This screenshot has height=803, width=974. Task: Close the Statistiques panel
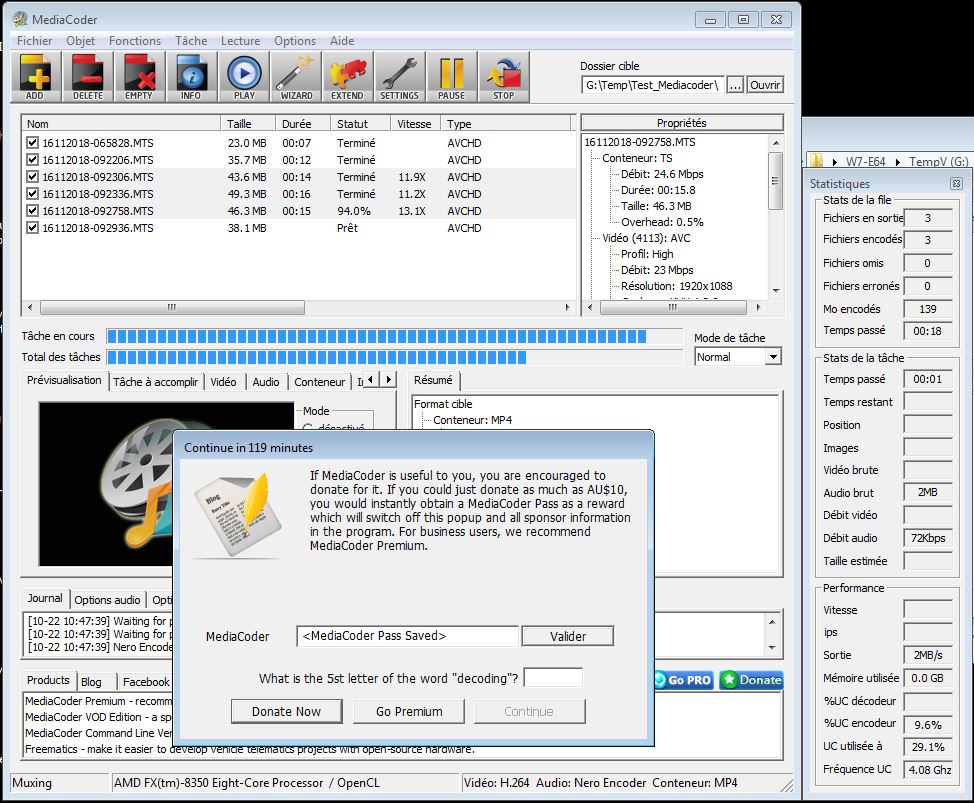tap(956, 183)
